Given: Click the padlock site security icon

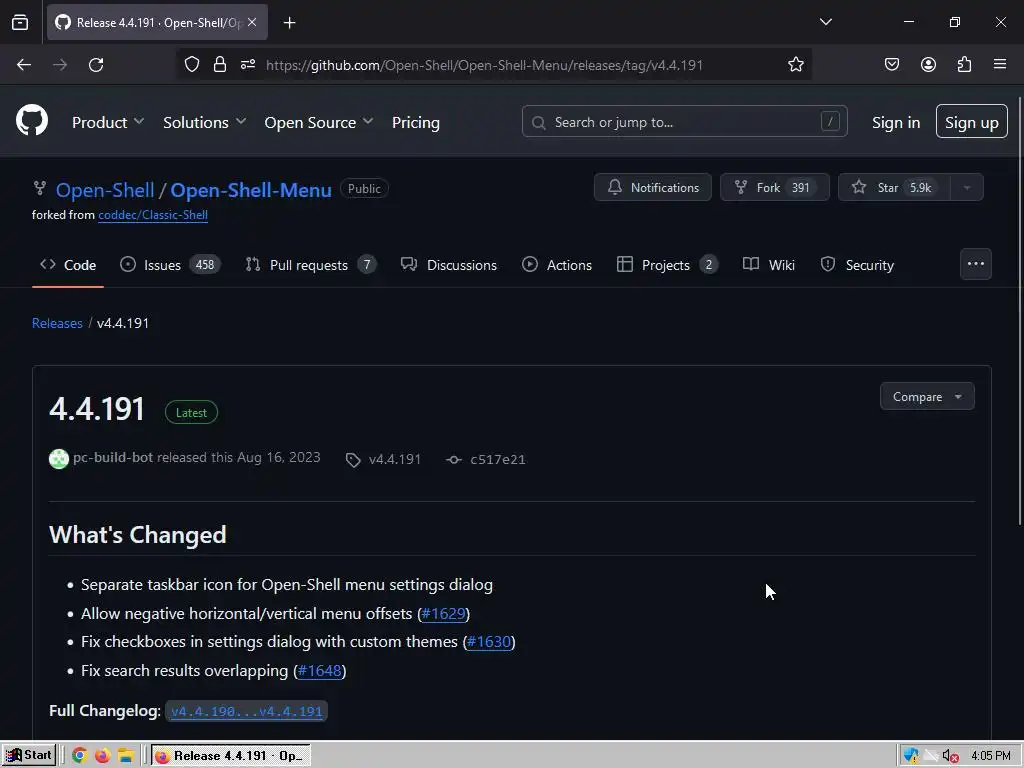Looking at the screenshot, I should [219, 64].
